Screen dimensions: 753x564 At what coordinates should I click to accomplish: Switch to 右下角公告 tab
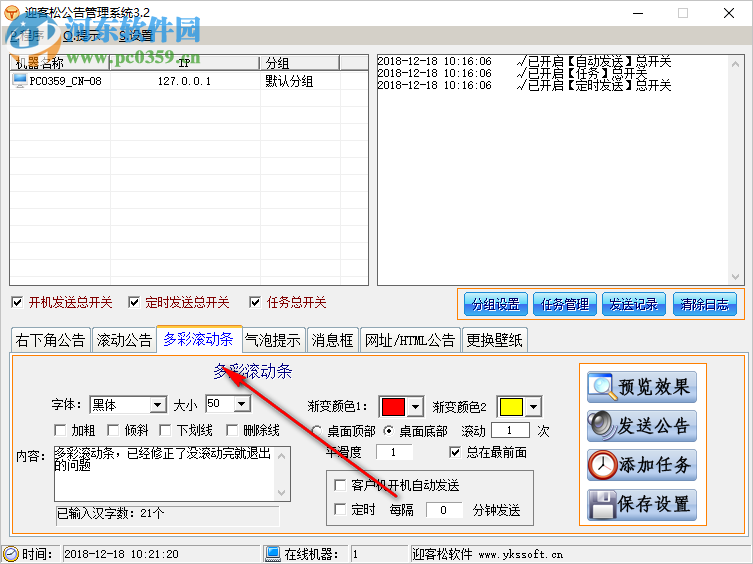point(50,340)
